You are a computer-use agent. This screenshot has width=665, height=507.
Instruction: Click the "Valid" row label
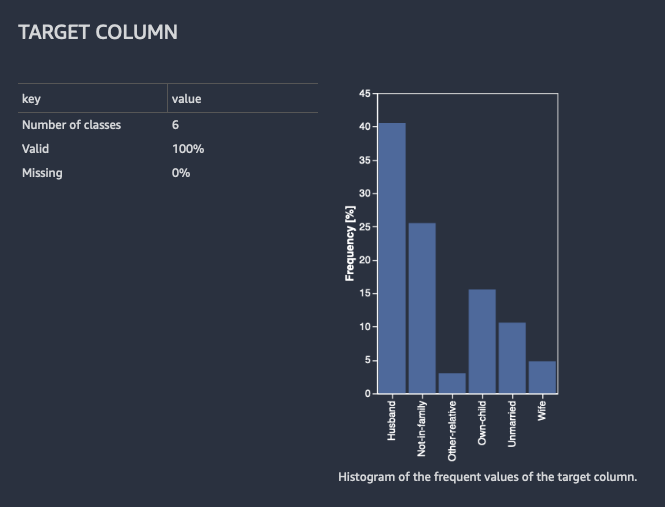35,149
